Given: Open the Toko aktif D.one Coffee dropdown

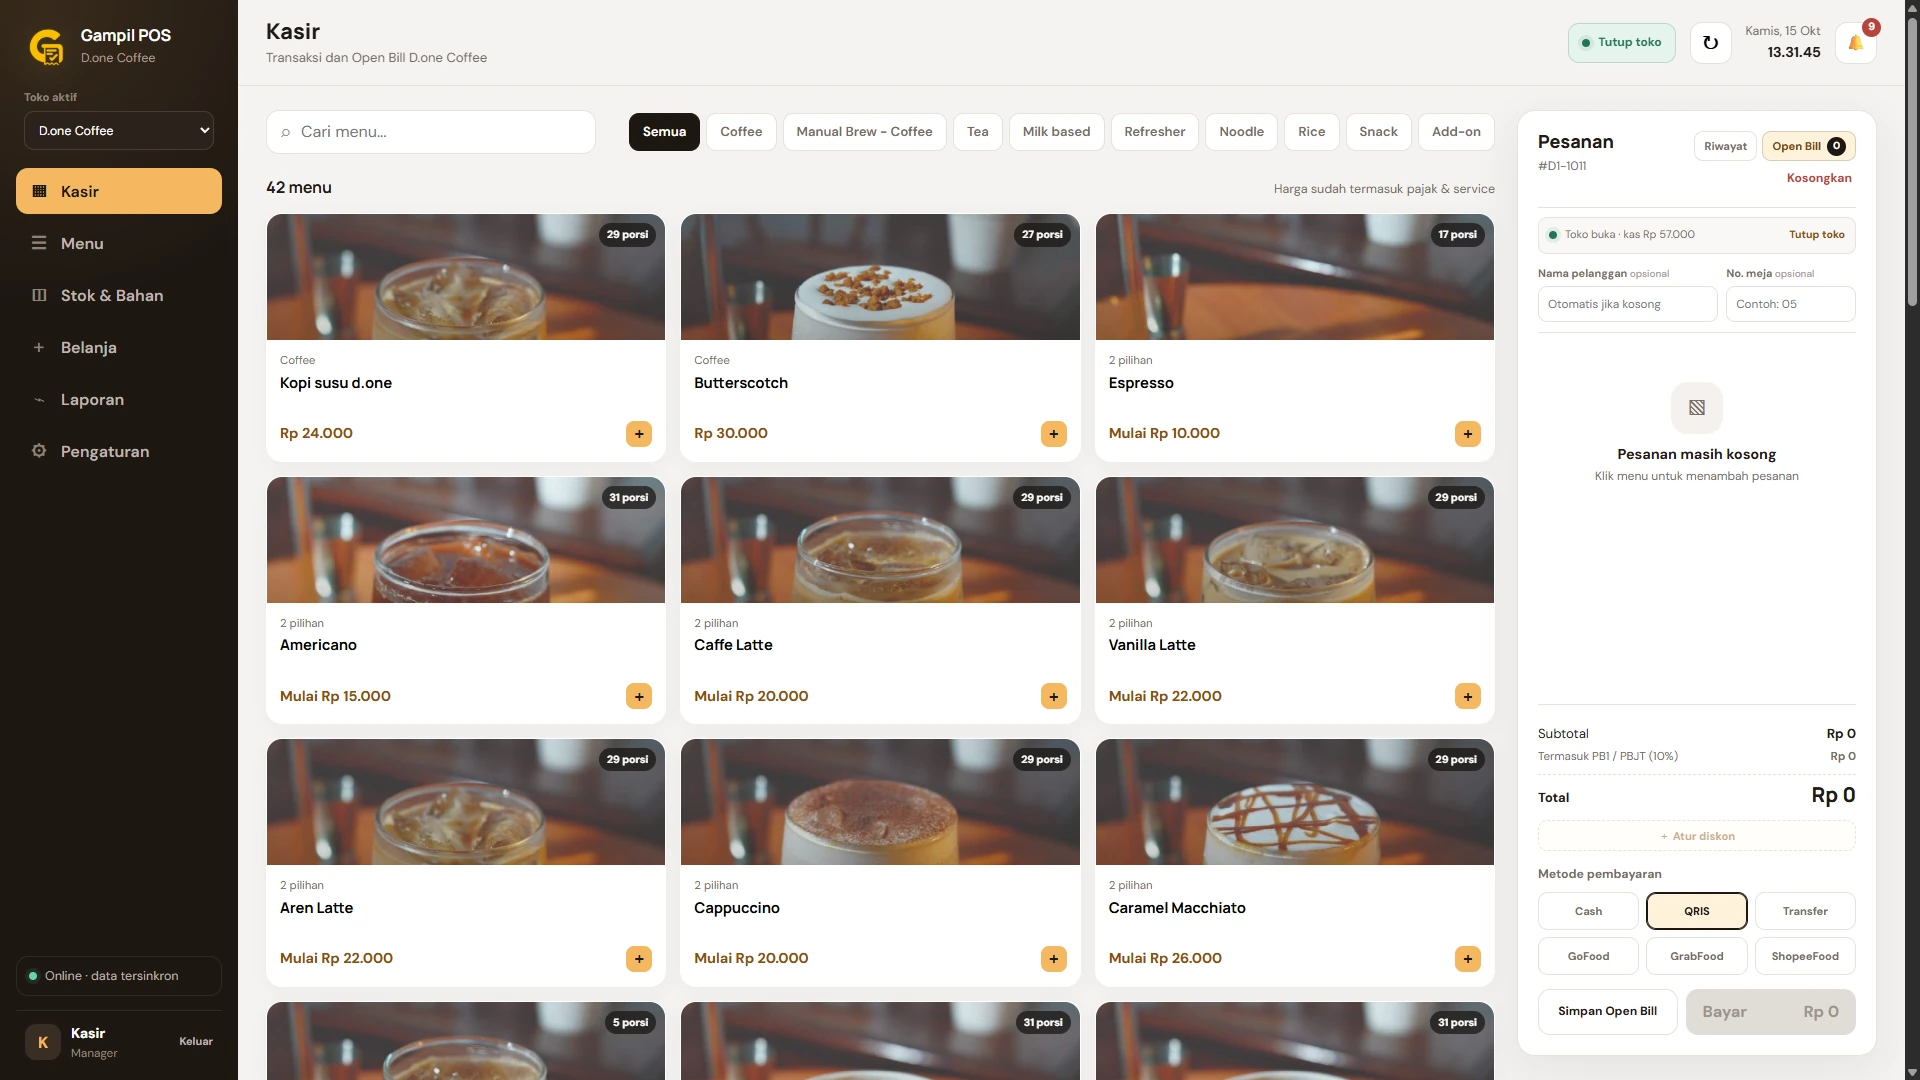Looking at the screenshot, I should point(119,131).
